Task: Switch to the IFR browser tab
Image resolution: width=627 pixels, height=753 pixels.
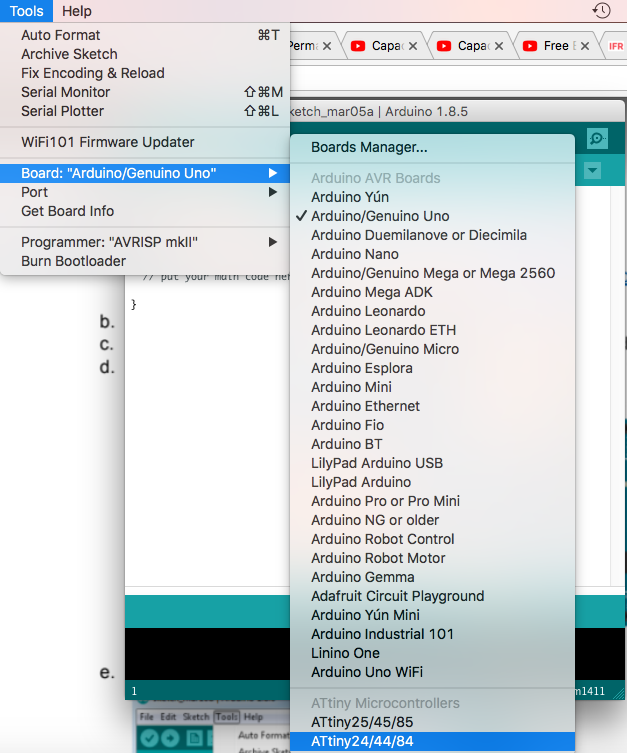Action: point(615,46)
